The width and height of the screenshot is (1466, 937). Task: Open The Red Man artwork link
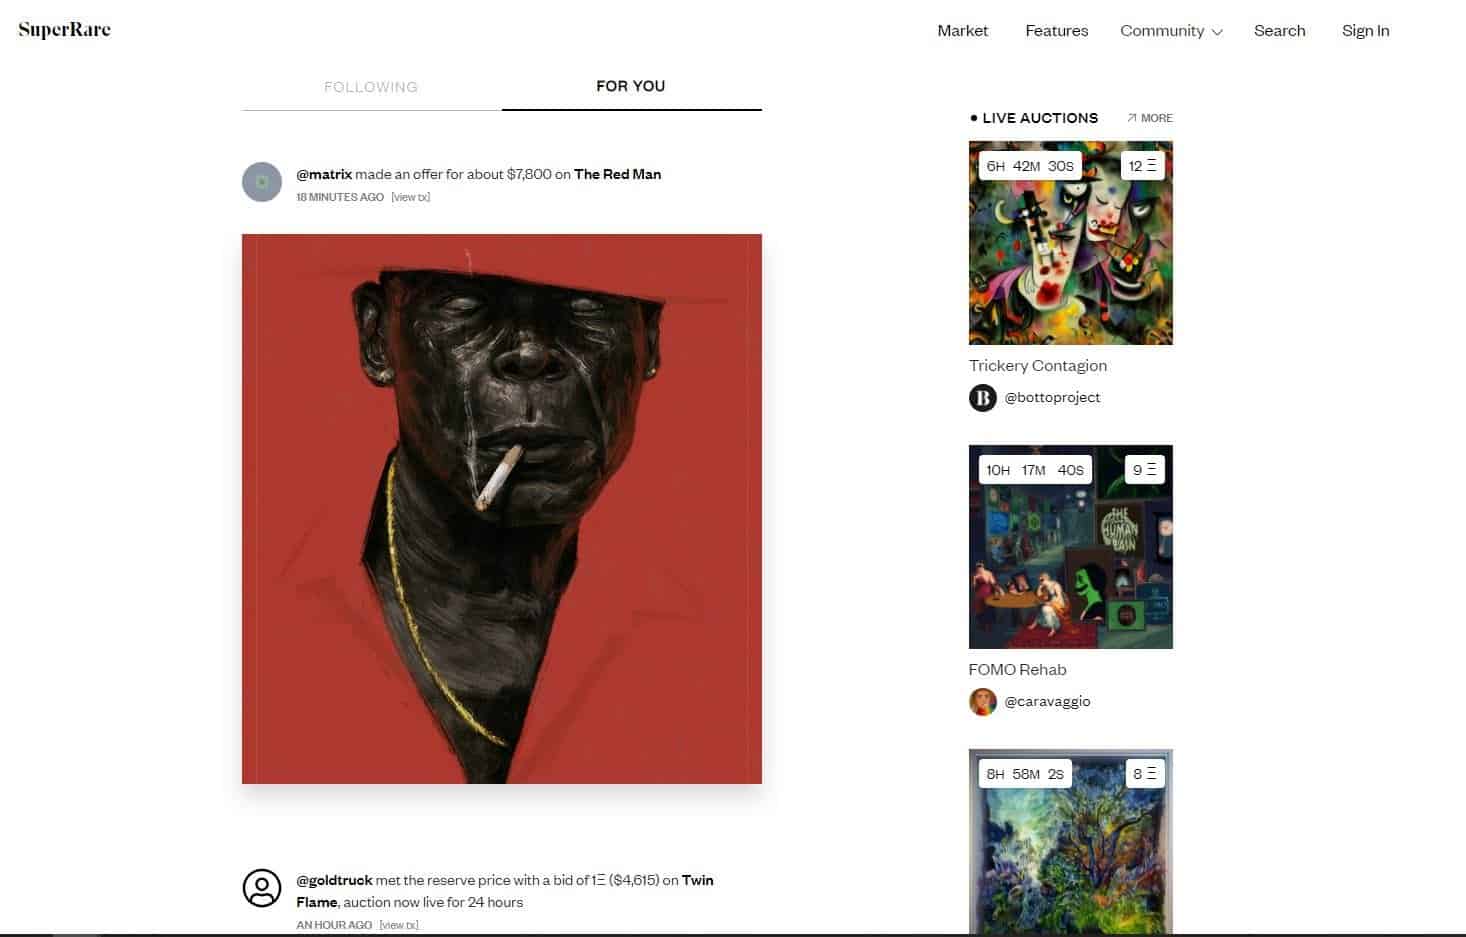(617, 174)
